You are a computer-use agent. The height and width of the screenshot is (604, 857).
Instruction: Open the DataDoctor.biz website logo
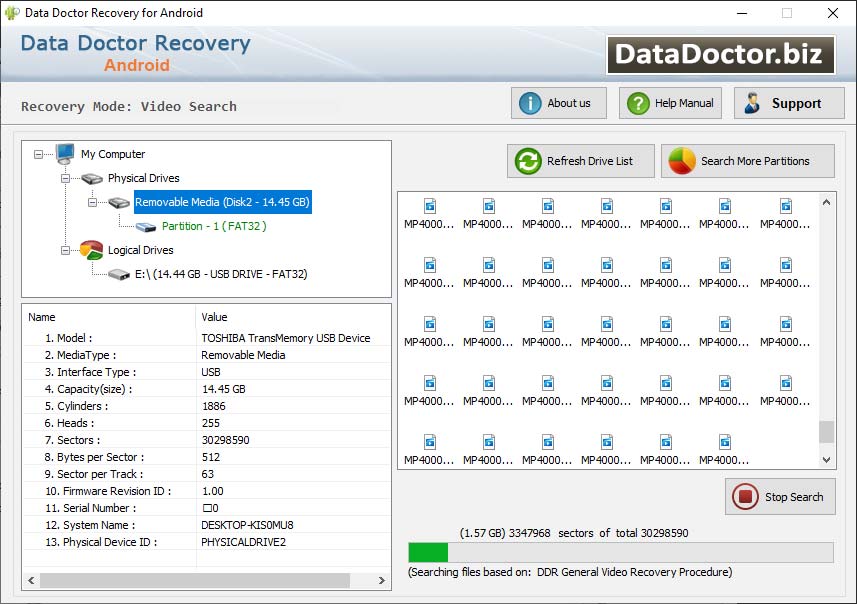coord(721,55)
